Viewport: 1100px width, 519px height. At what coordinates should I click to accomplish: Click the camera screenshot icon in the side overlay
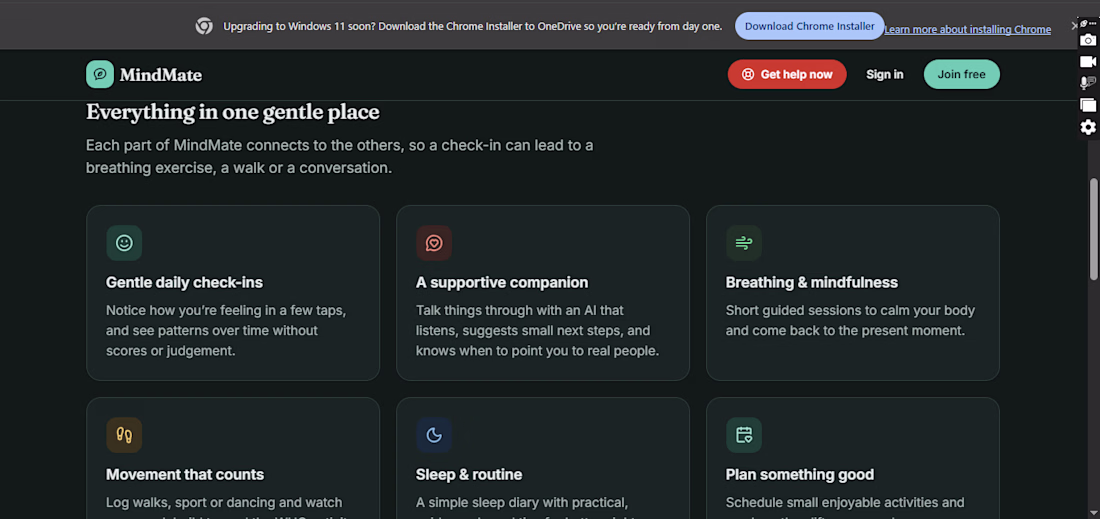pyautogui.click(x=1087, y=40)
